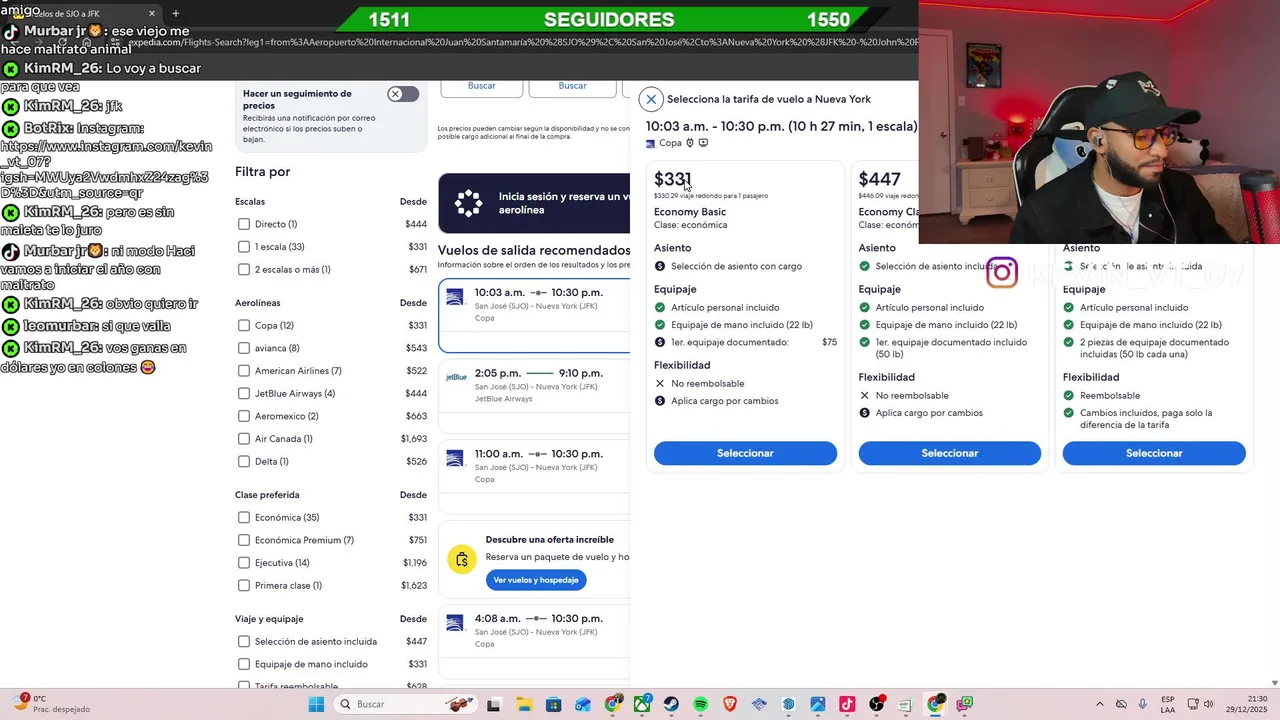This screenshot has width=1280, height=720.
Task: Click the volume speaker tray icon
Action: [x=1208, y=704]
